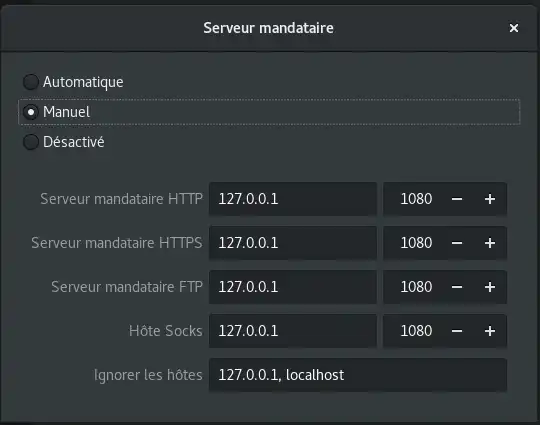Select the Désactivé radio option
This screenshot has height=425, width=540.
31,142
